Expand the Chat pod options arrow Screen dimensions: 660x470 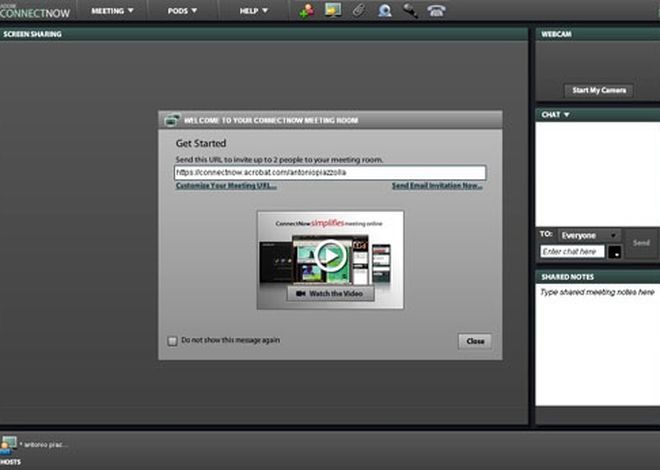[x=567, y=114]
